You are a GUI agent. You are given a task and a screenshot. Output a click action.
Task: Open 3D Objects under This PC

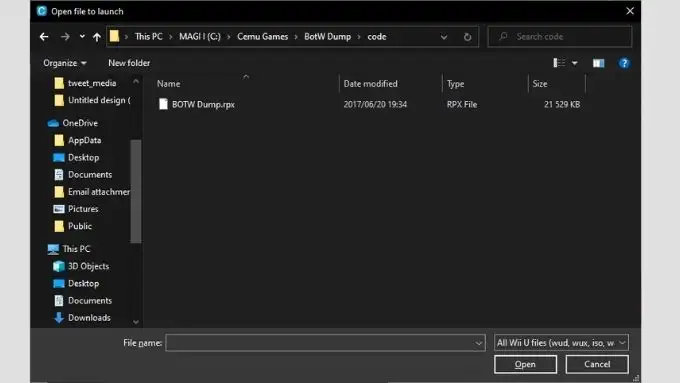coord(88,266)
